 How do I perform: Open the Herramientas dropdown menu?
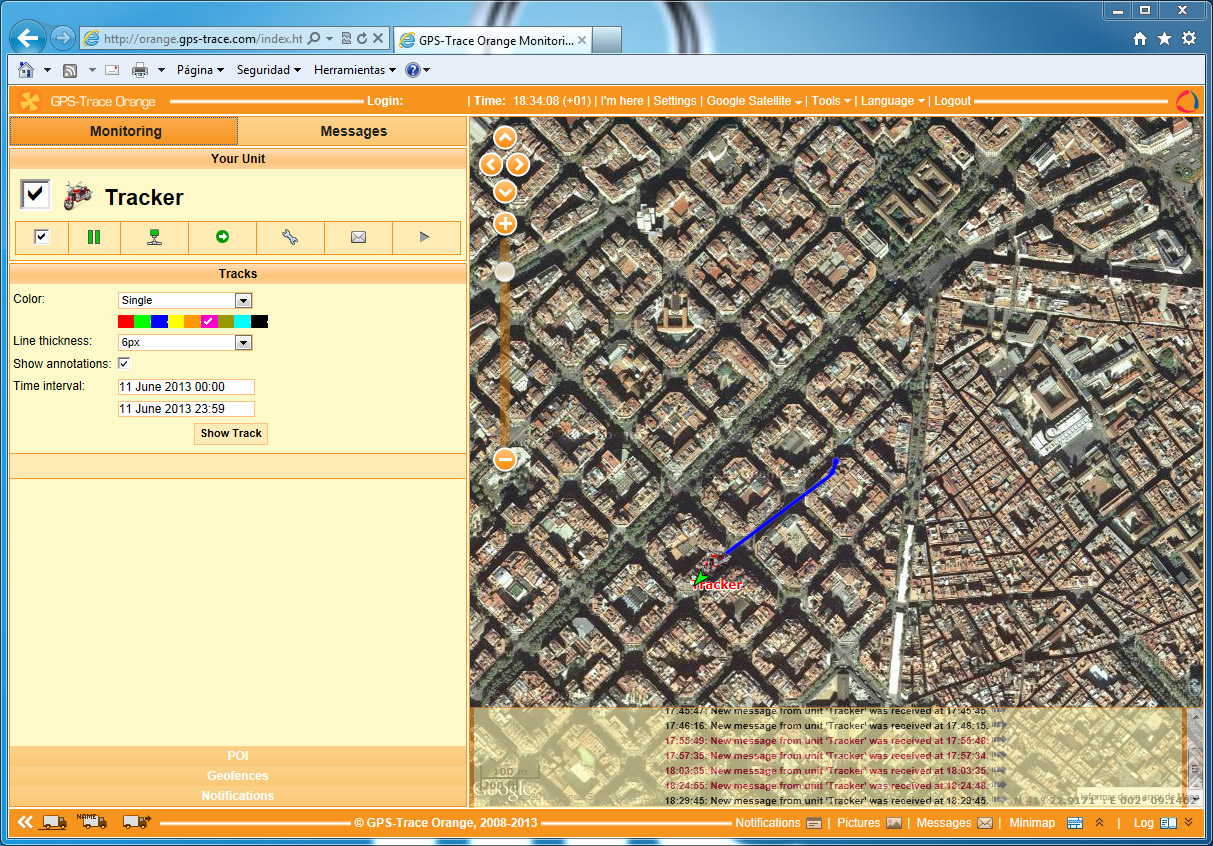[354, 70]
